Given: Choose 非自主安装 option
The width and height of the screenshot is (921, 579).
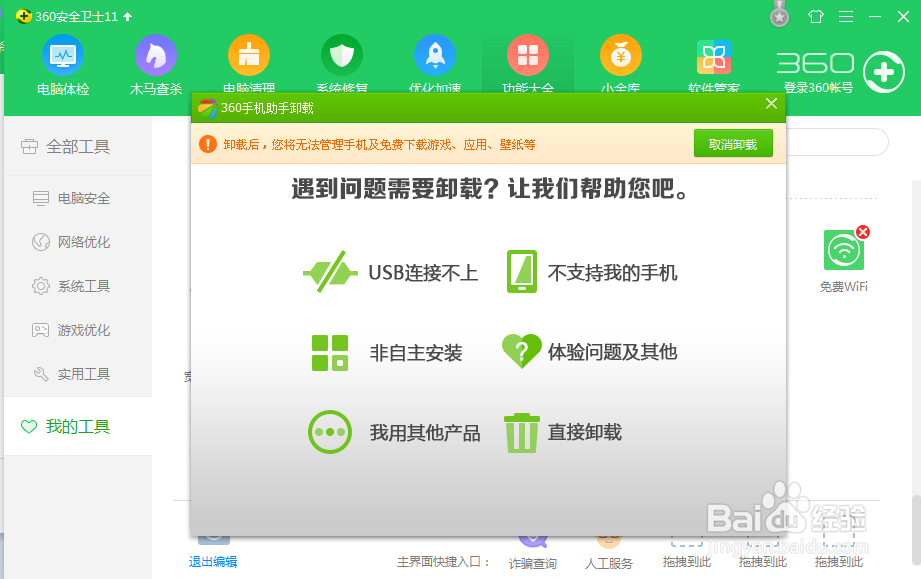Looking at the screenshot, I should click(387, 353).
